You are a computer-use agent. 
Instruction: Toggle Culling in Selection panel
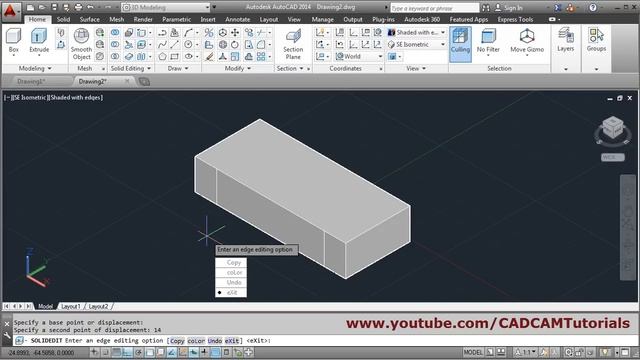tap(460, 44)
